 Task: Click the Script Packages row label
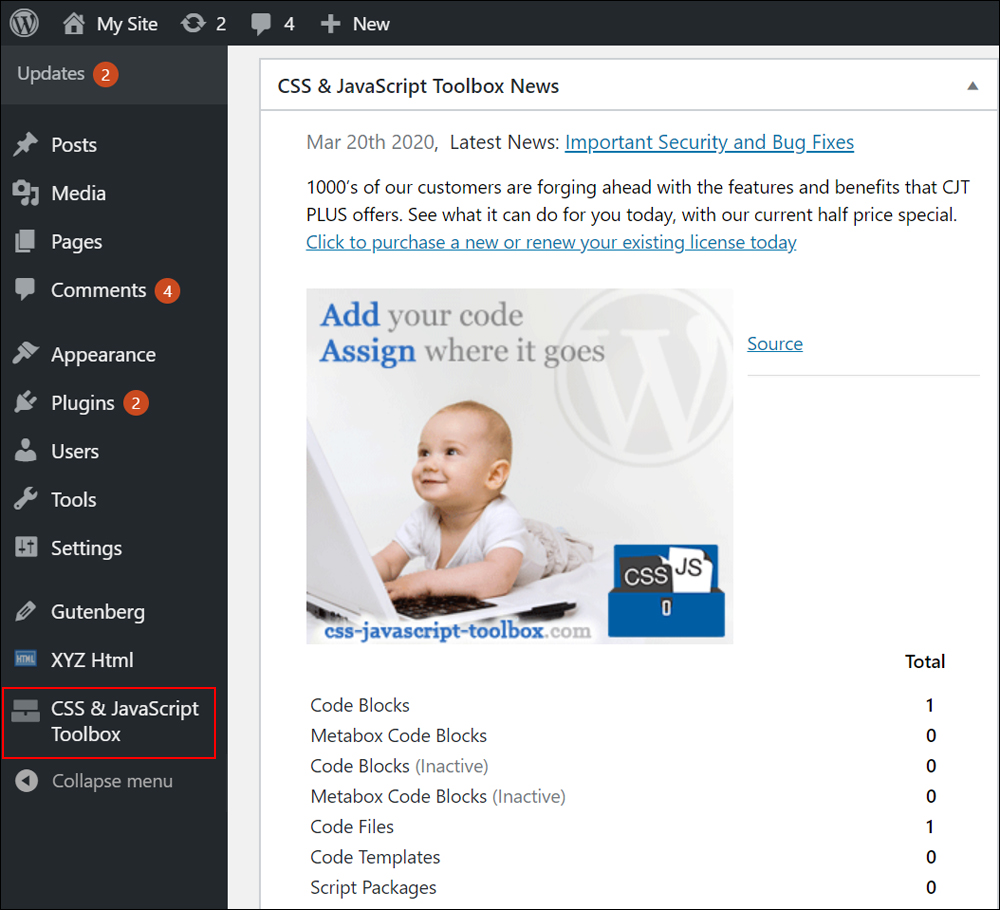[373, 888]
